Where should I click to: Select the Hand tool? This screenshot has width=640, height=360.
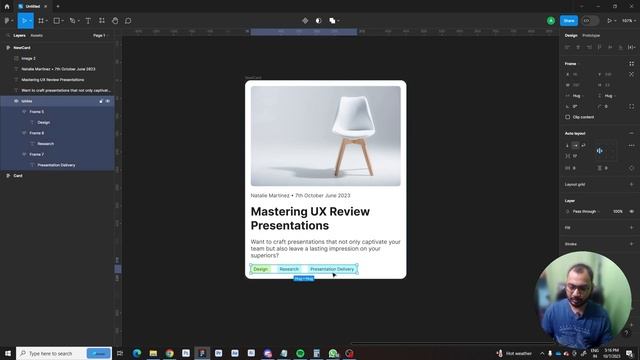(115, 20)
